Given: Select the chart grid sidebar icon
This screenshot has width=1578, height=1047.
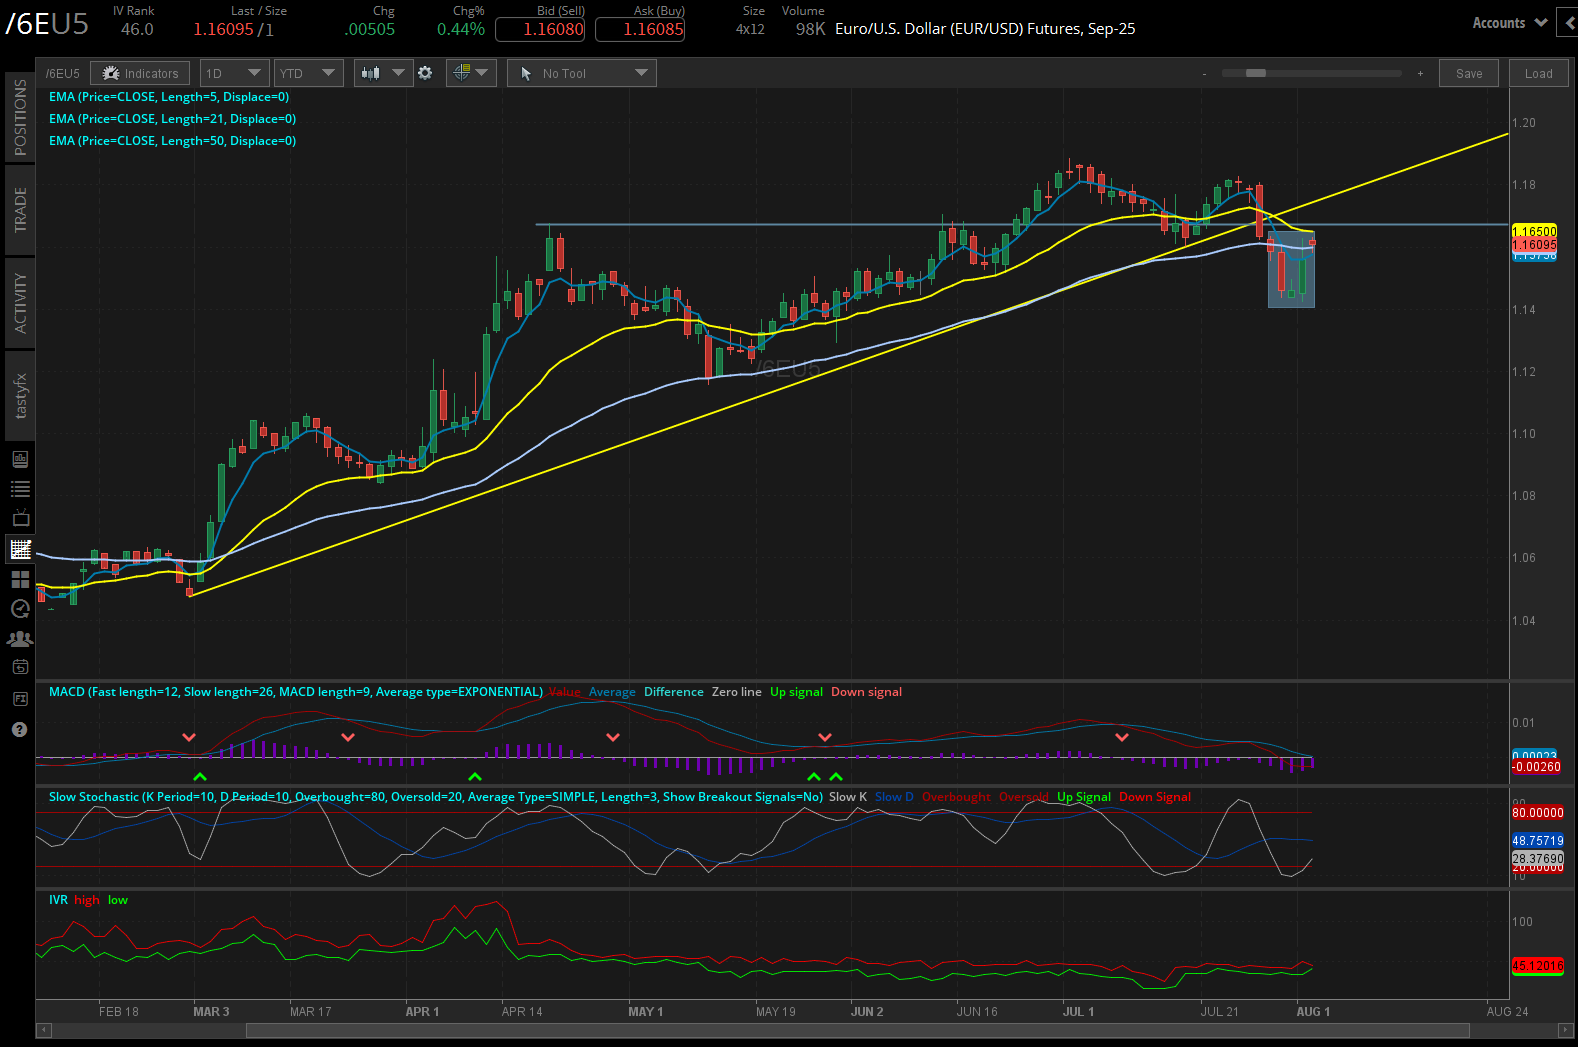Looking at the screenshot, I should coord(20,549).
